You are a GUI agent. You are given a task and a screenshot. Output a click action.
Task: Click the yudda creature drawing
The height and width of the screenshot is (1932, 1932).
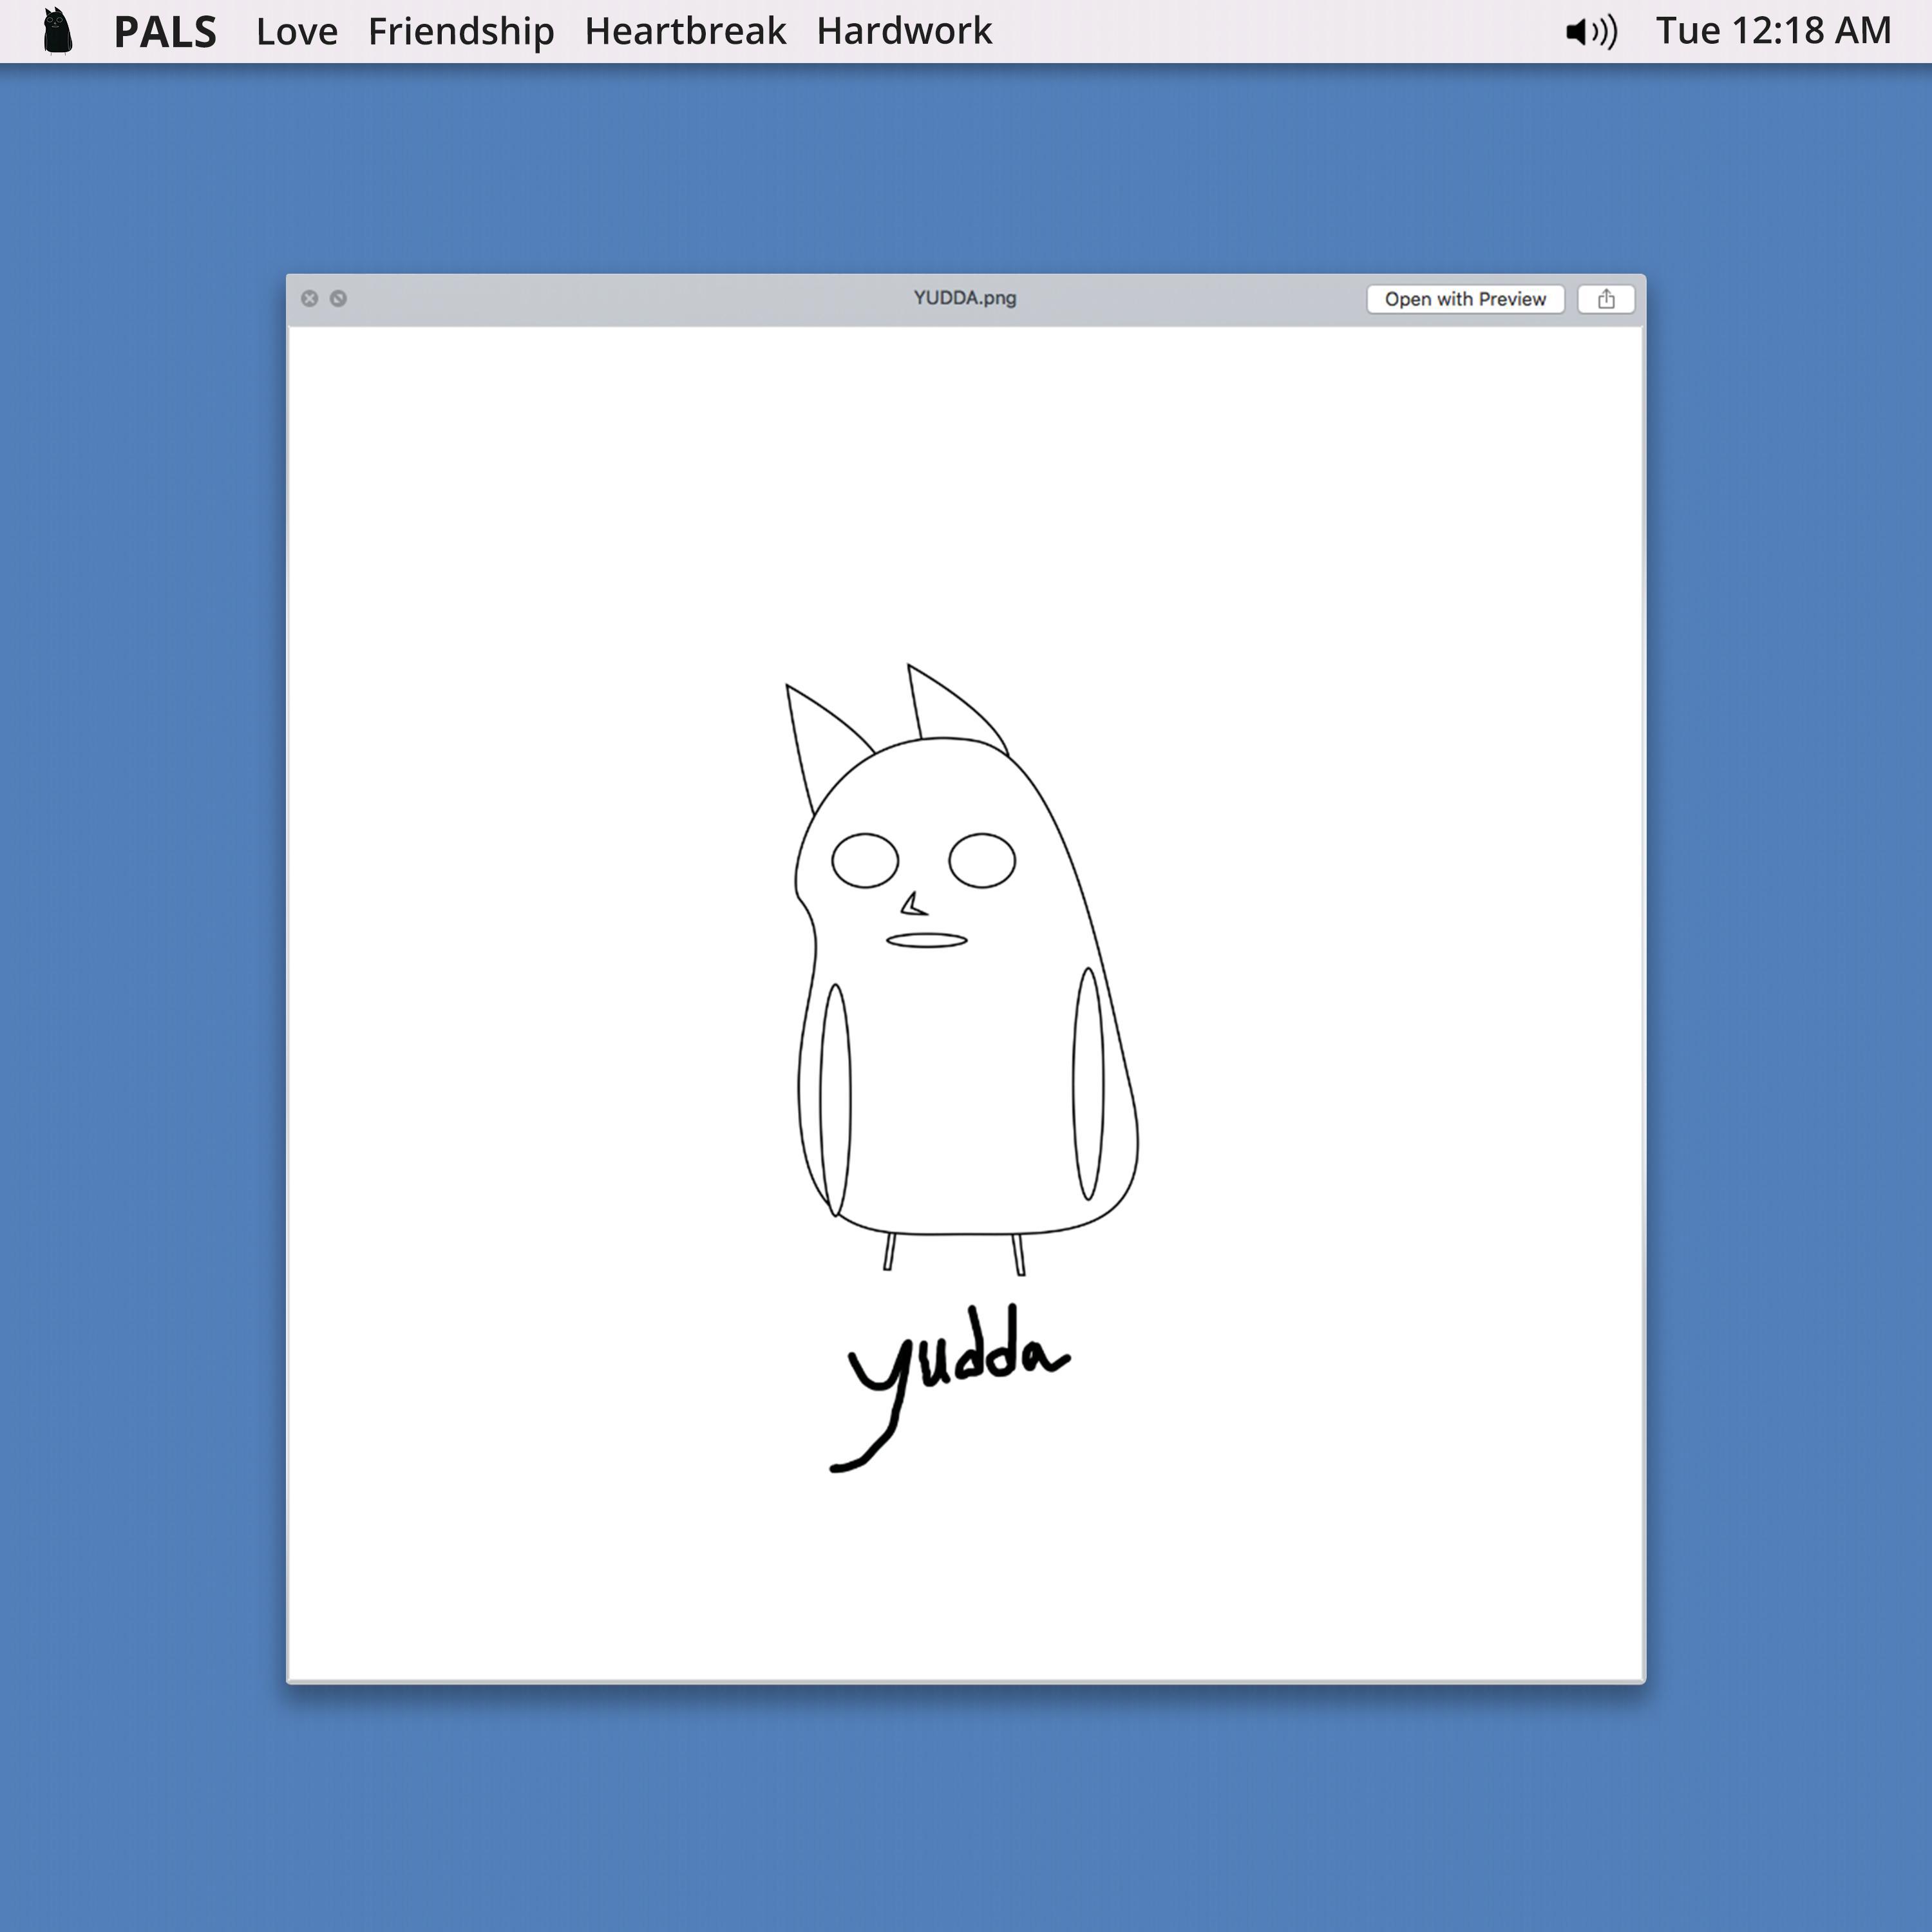(961, 969)
